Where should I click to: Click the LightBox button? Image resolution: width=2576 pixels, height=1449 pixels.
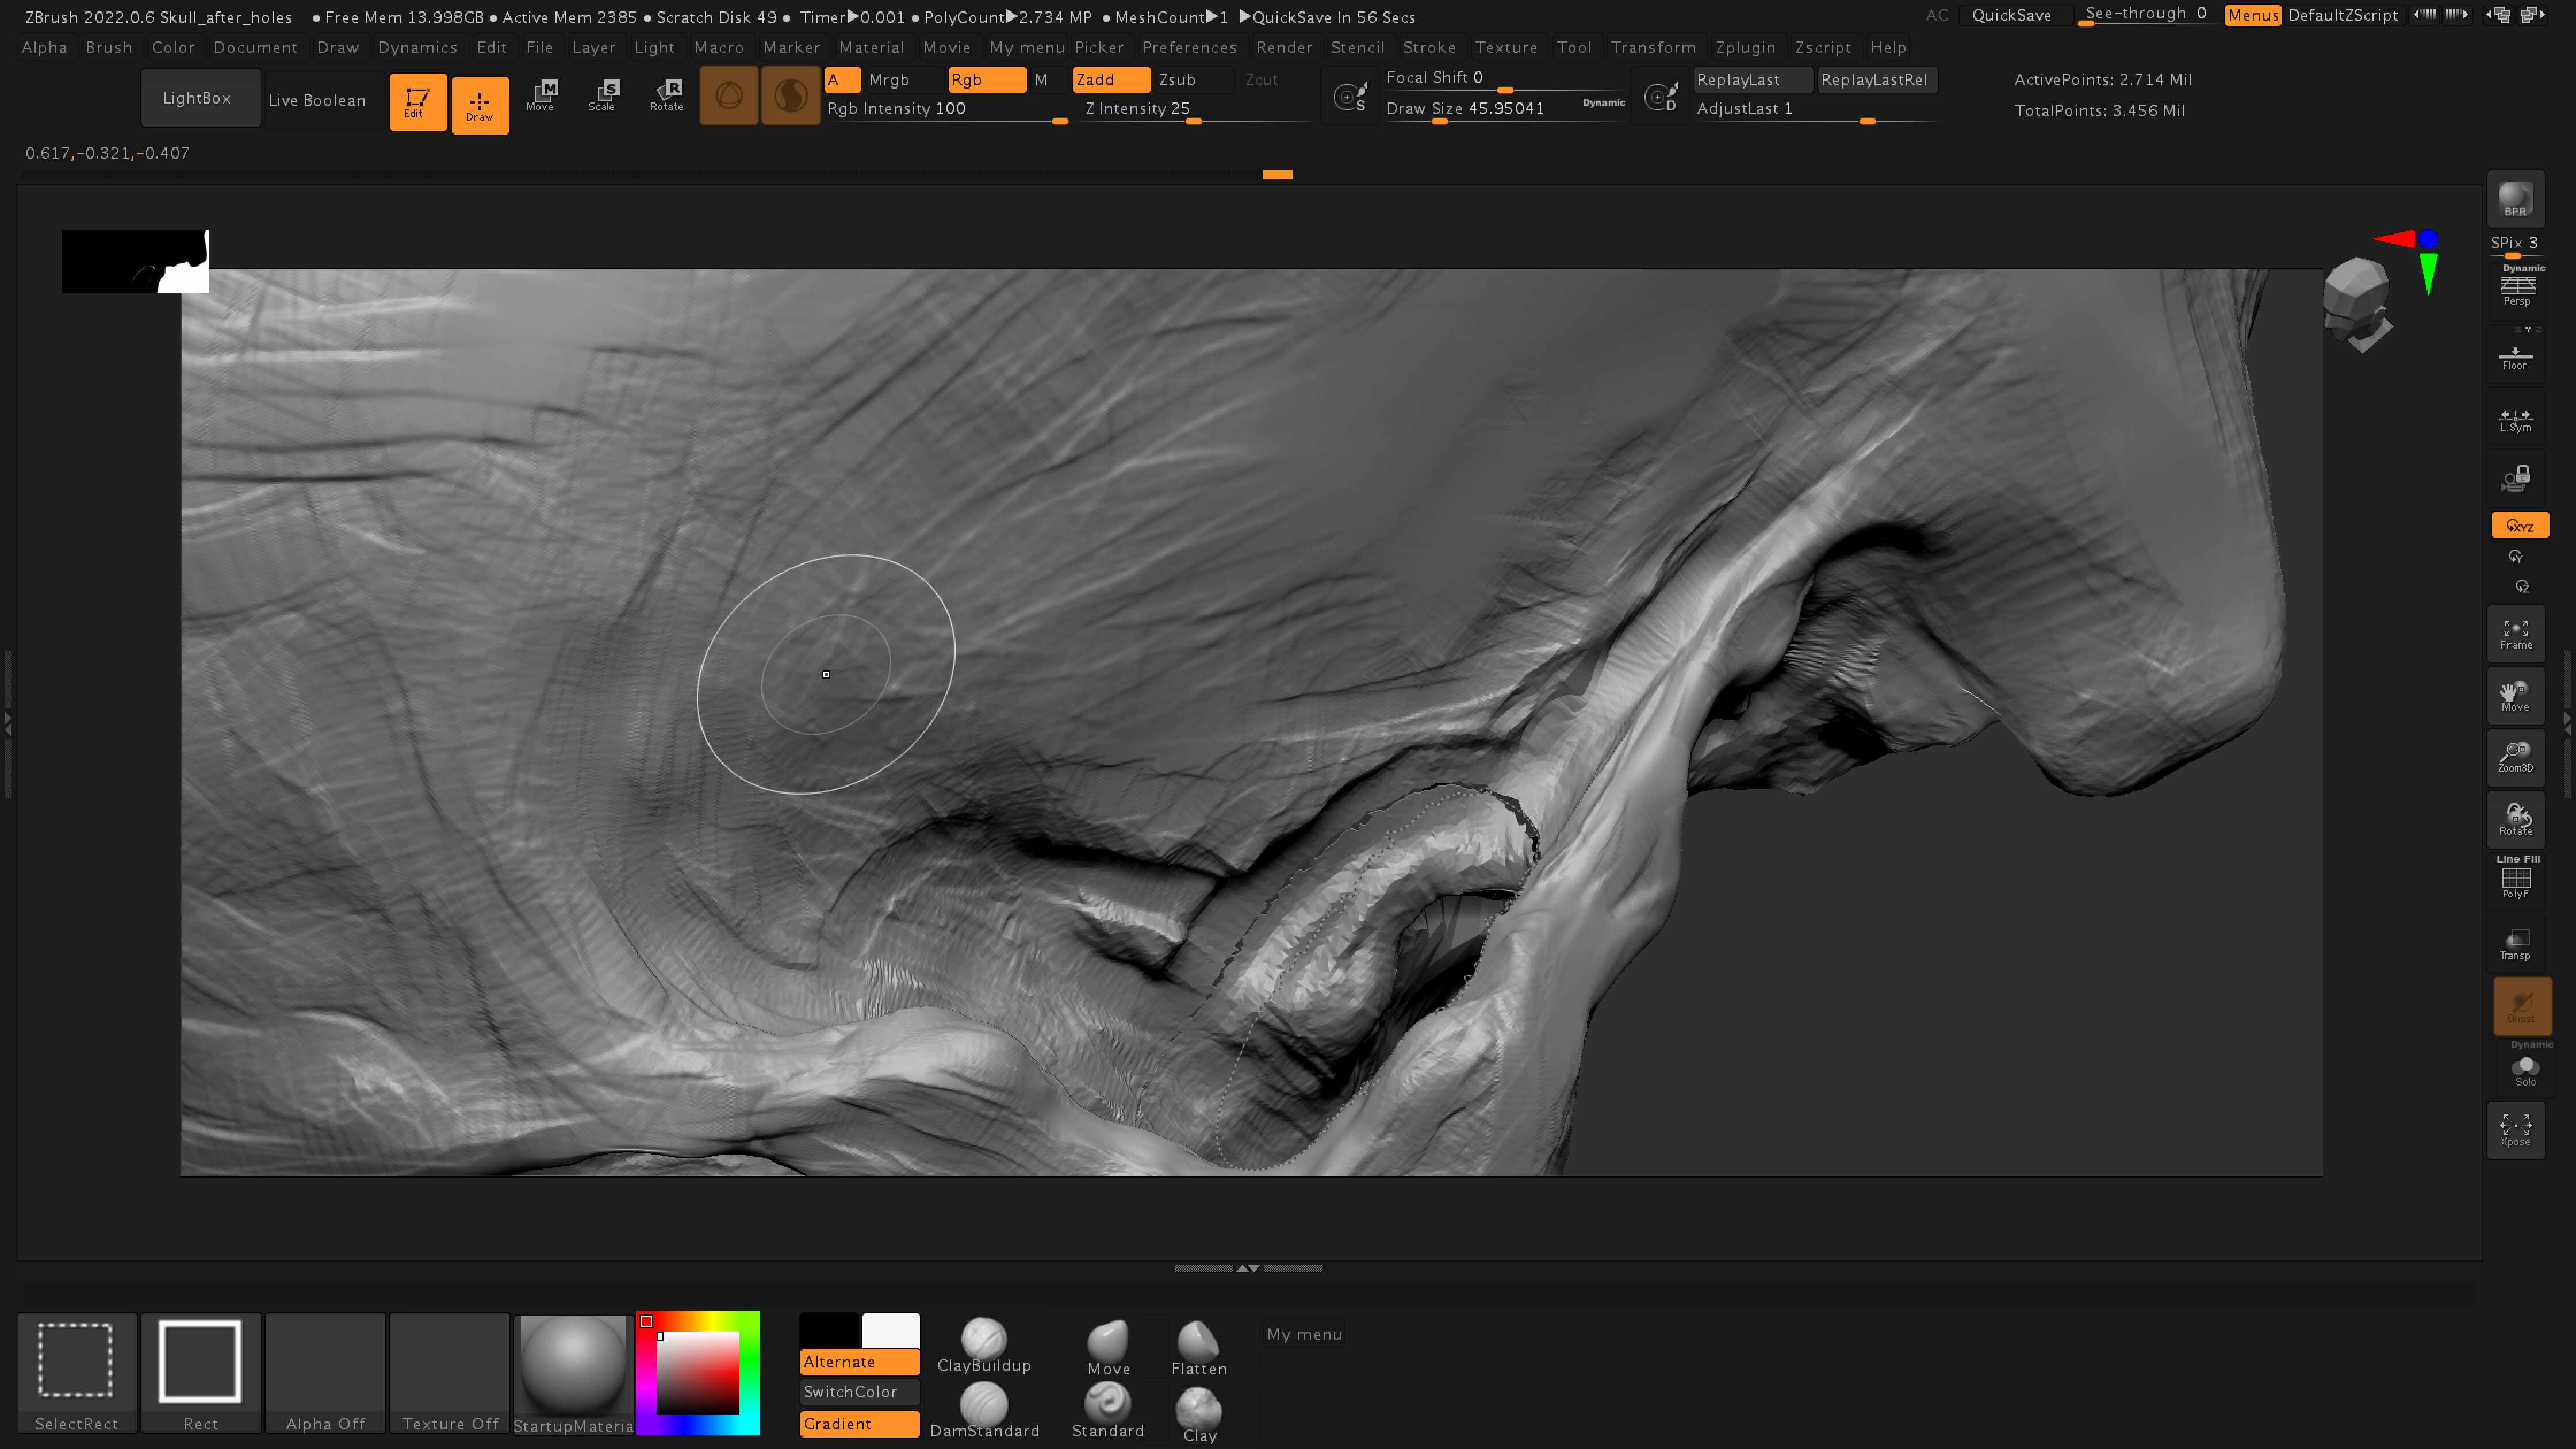[197, 98]
